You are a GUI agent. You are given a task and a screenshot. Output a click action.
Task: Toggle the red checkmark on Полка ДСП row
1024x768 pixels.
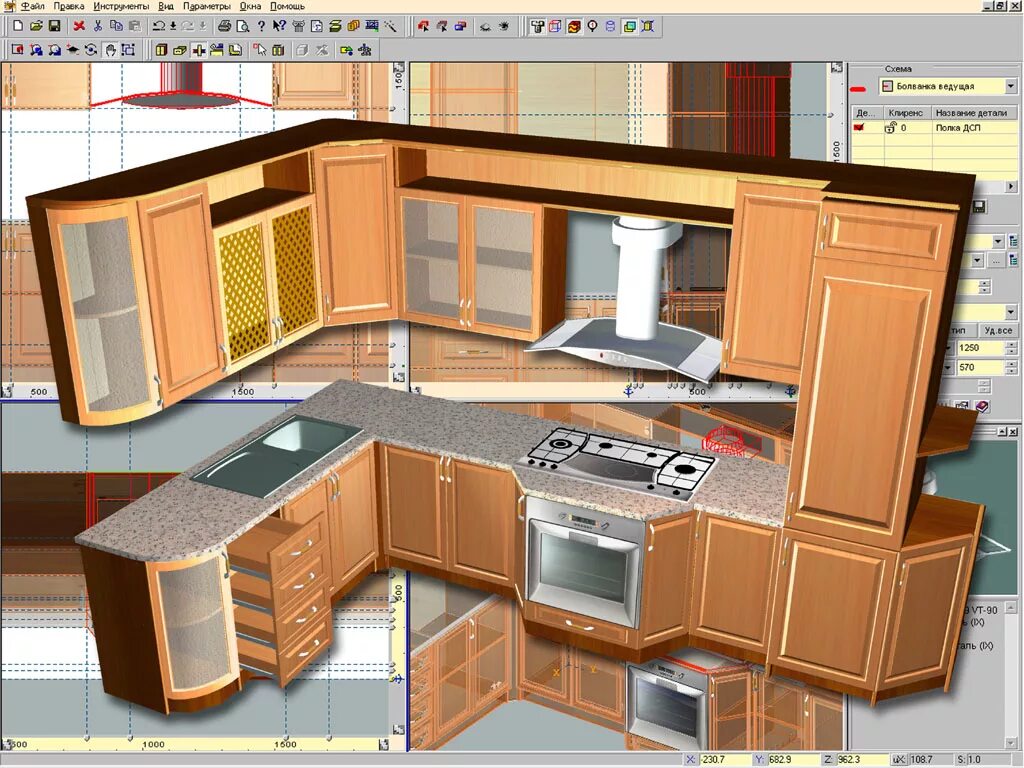click(858, 127)
